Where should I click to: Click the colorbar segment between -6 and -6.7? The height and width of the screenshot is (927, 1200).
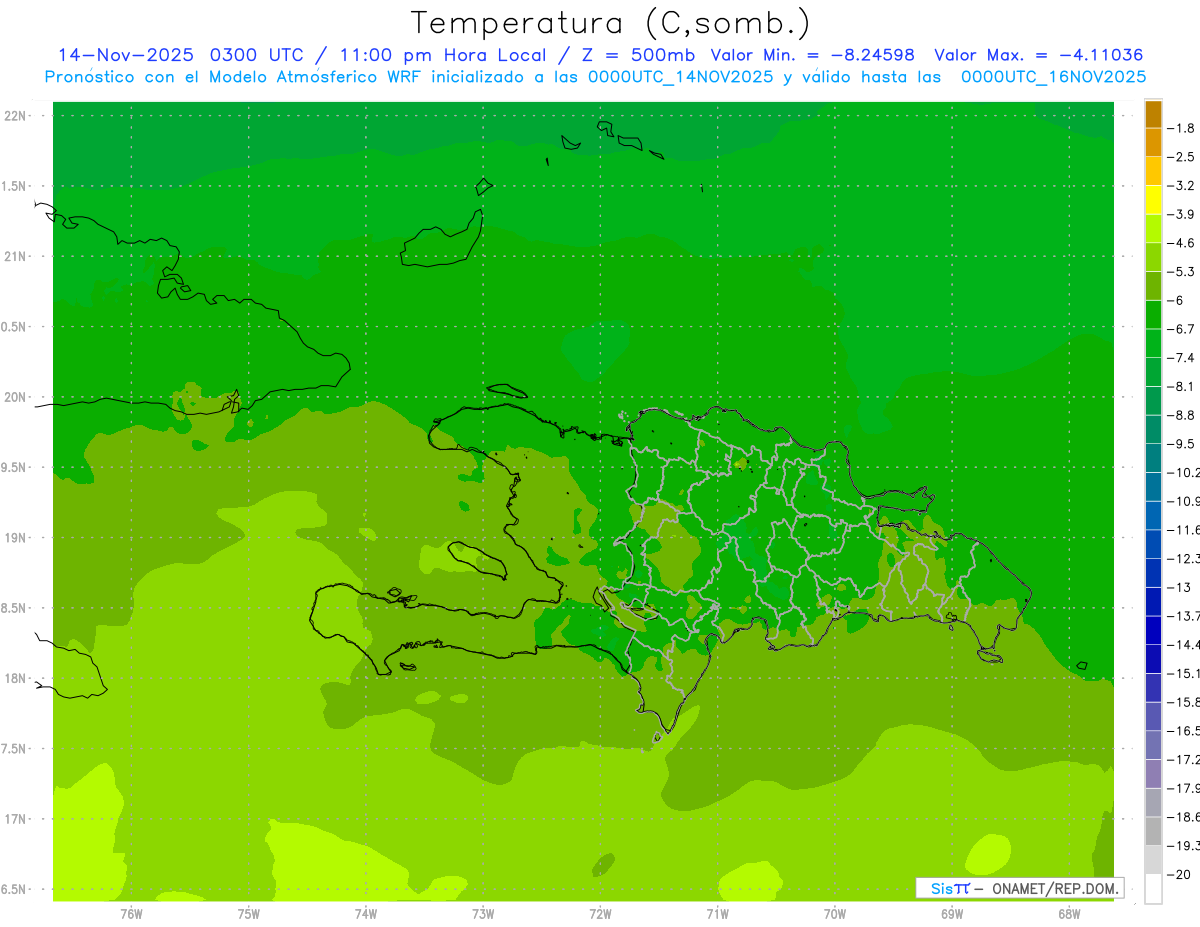(x=1153, y=315)
